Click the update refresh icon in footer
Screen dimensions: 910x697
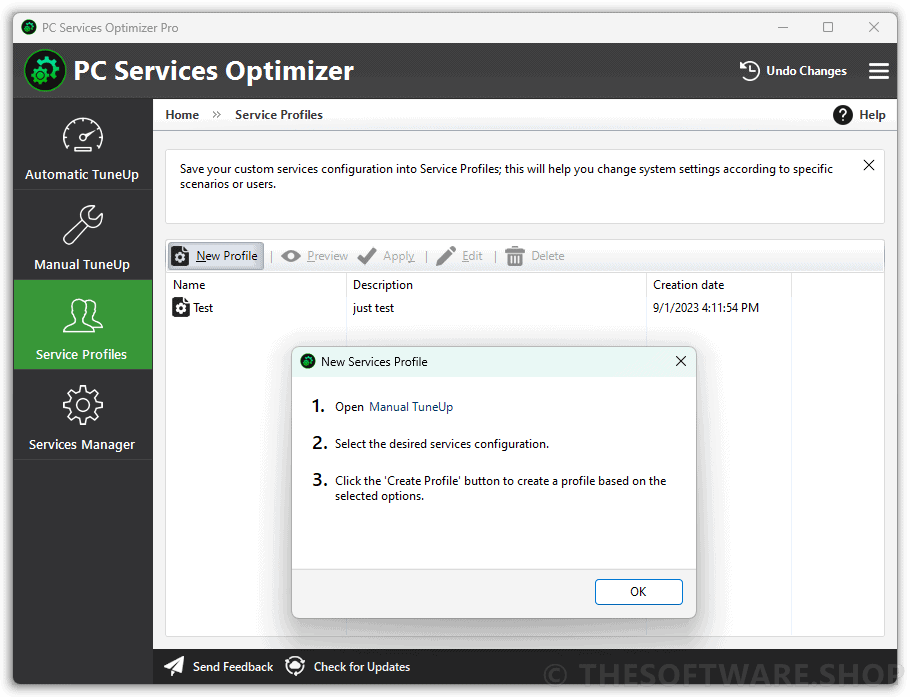click(295, 666)
